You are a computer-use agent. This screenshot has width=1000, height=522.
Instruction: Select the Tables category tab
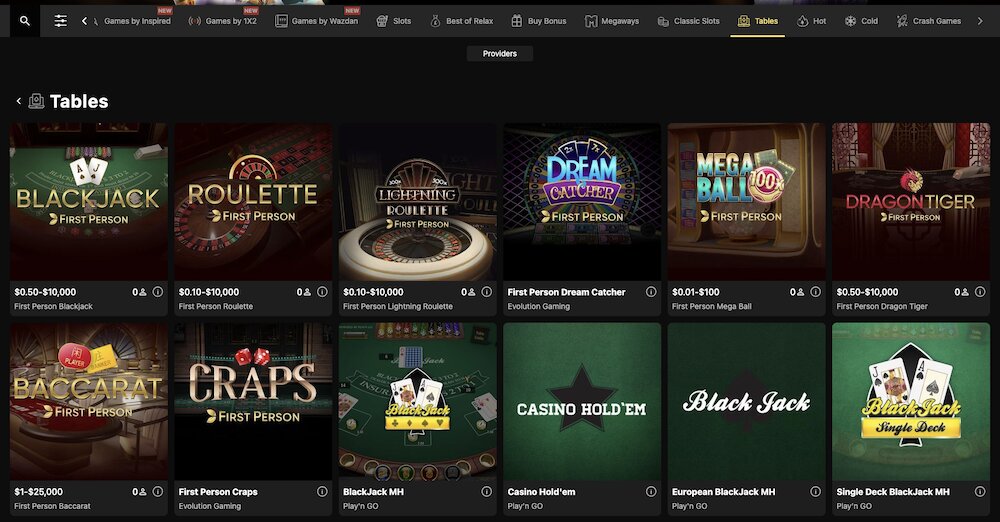point(758,21)
